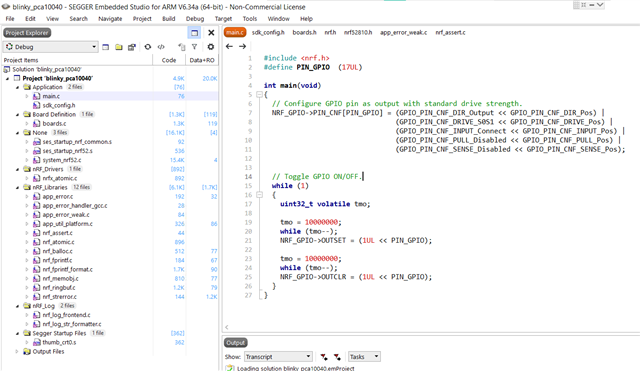Screen dimensions: 640x371
Task: Select Solution 'blinky_pca10040' row
Action: (x=47, y=69)
